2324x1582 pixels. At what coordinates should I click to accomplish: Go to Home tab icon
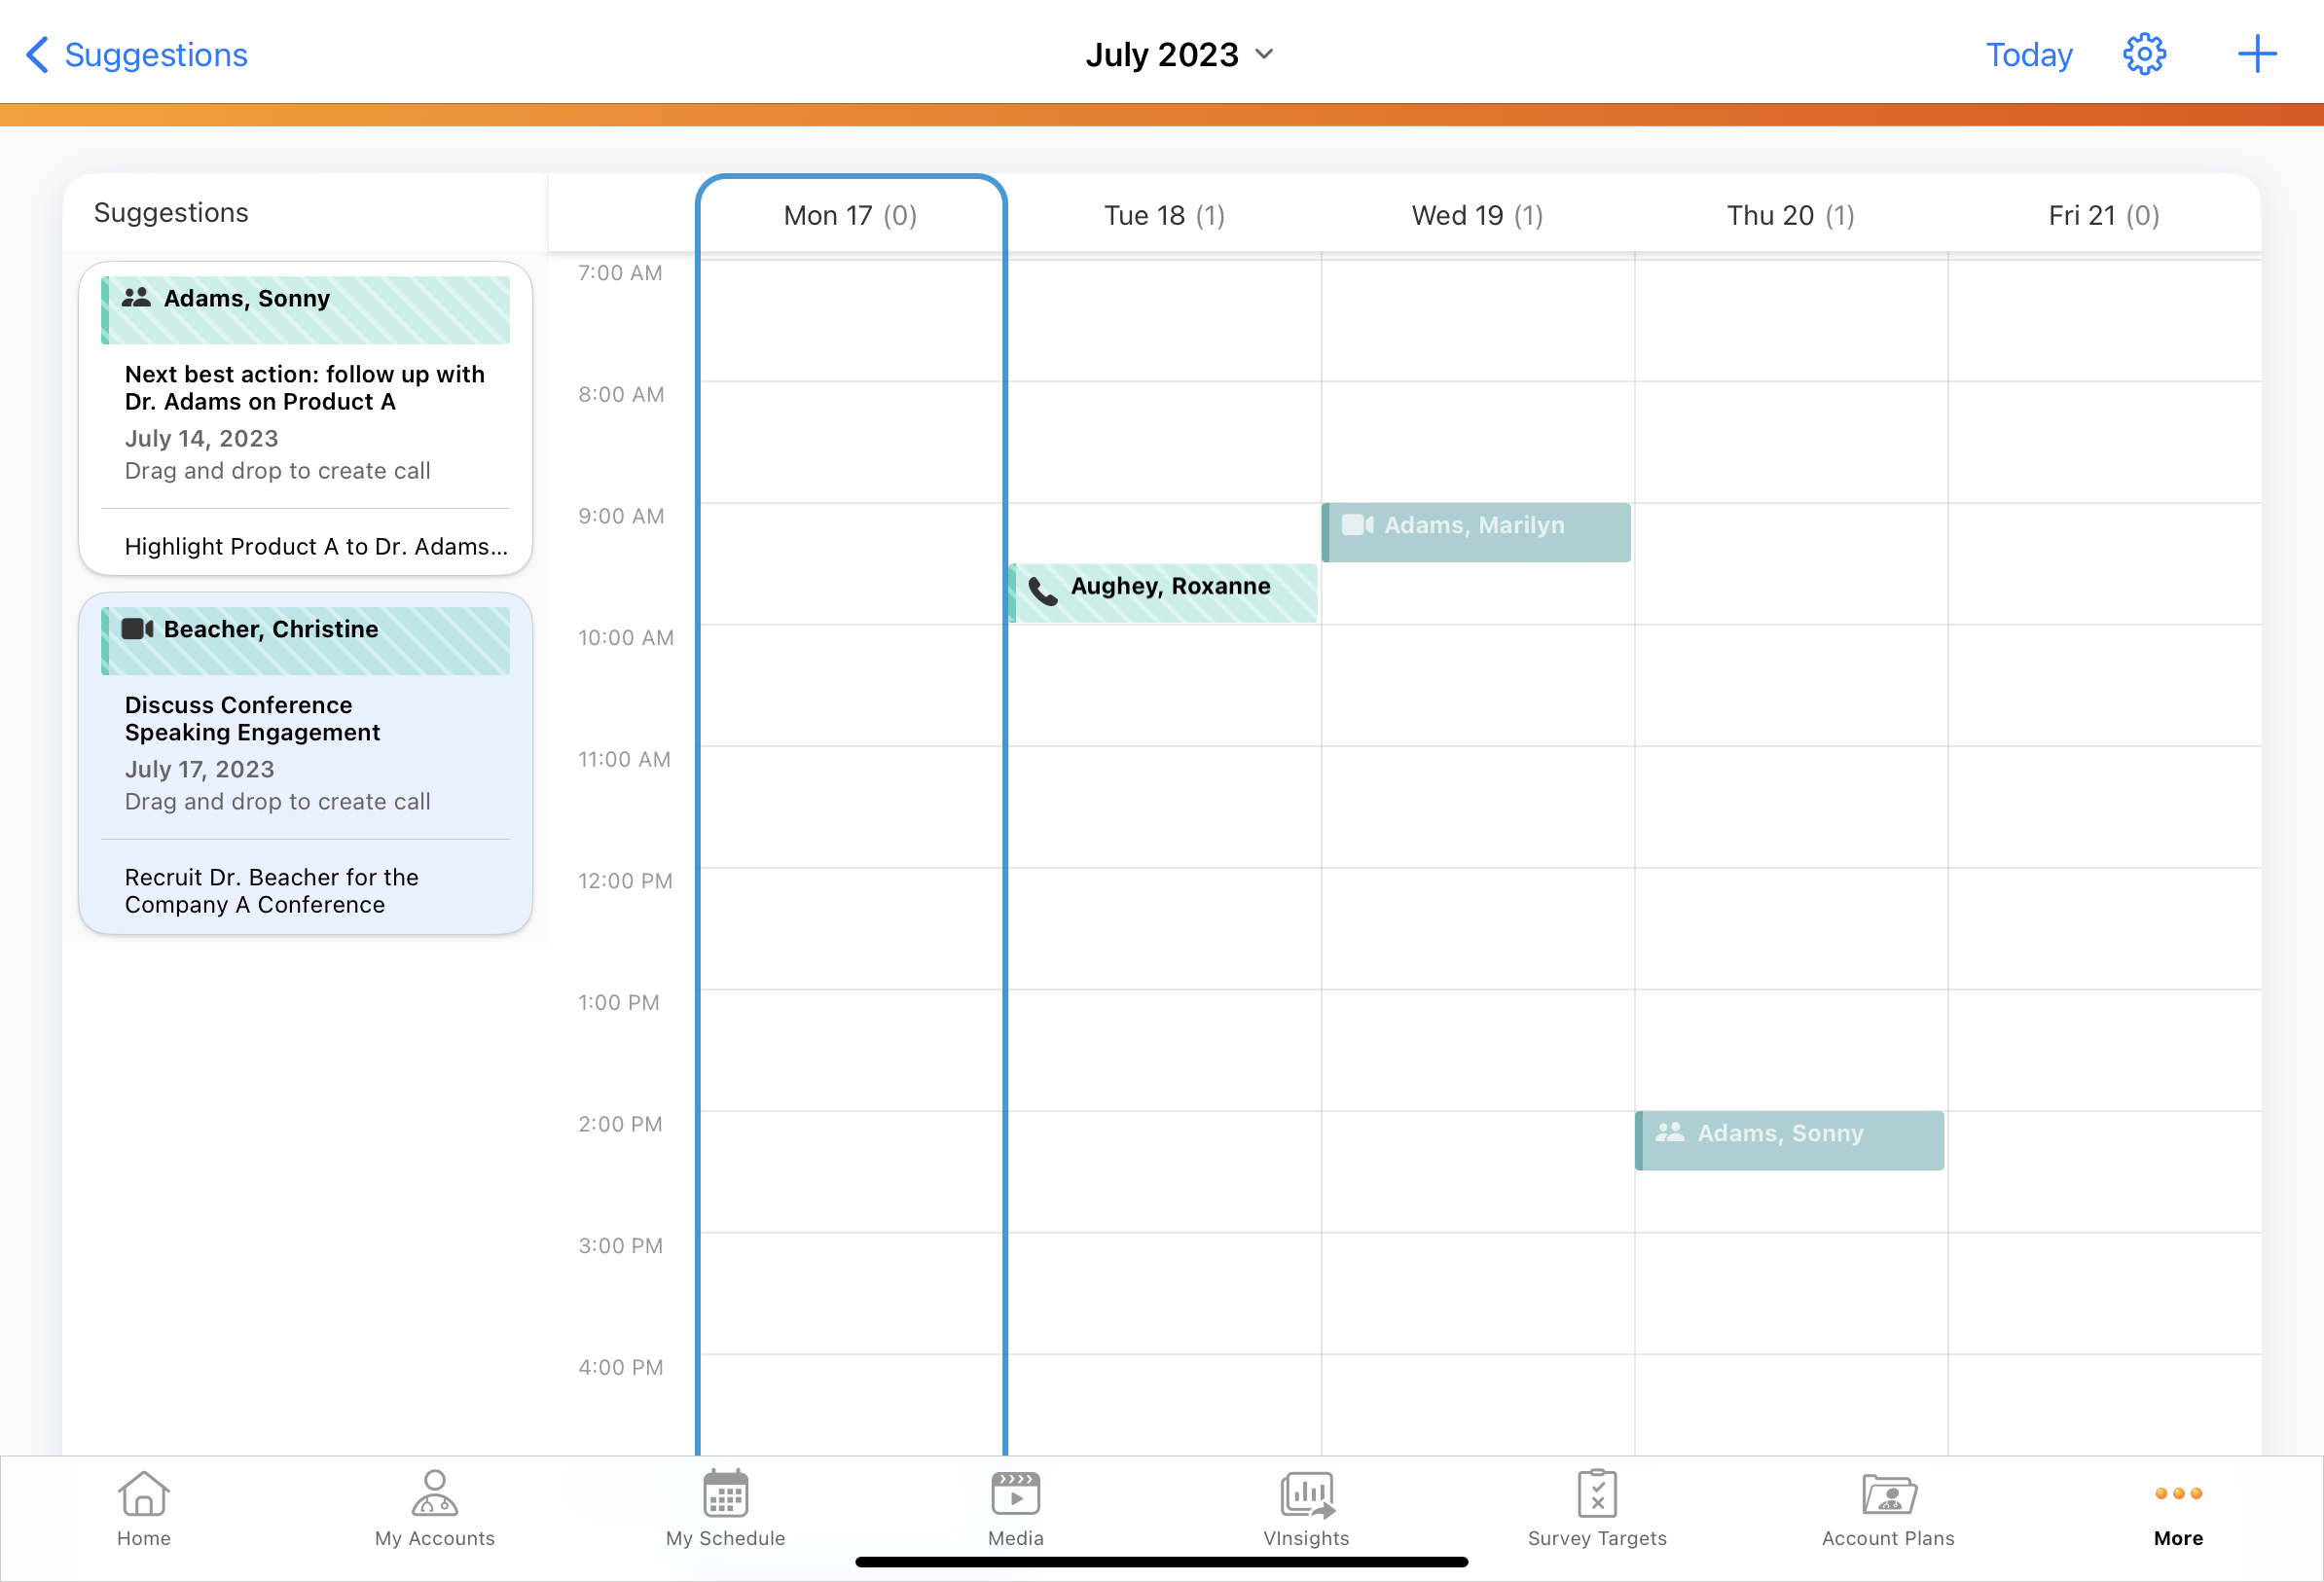(x=143, y=1494)
